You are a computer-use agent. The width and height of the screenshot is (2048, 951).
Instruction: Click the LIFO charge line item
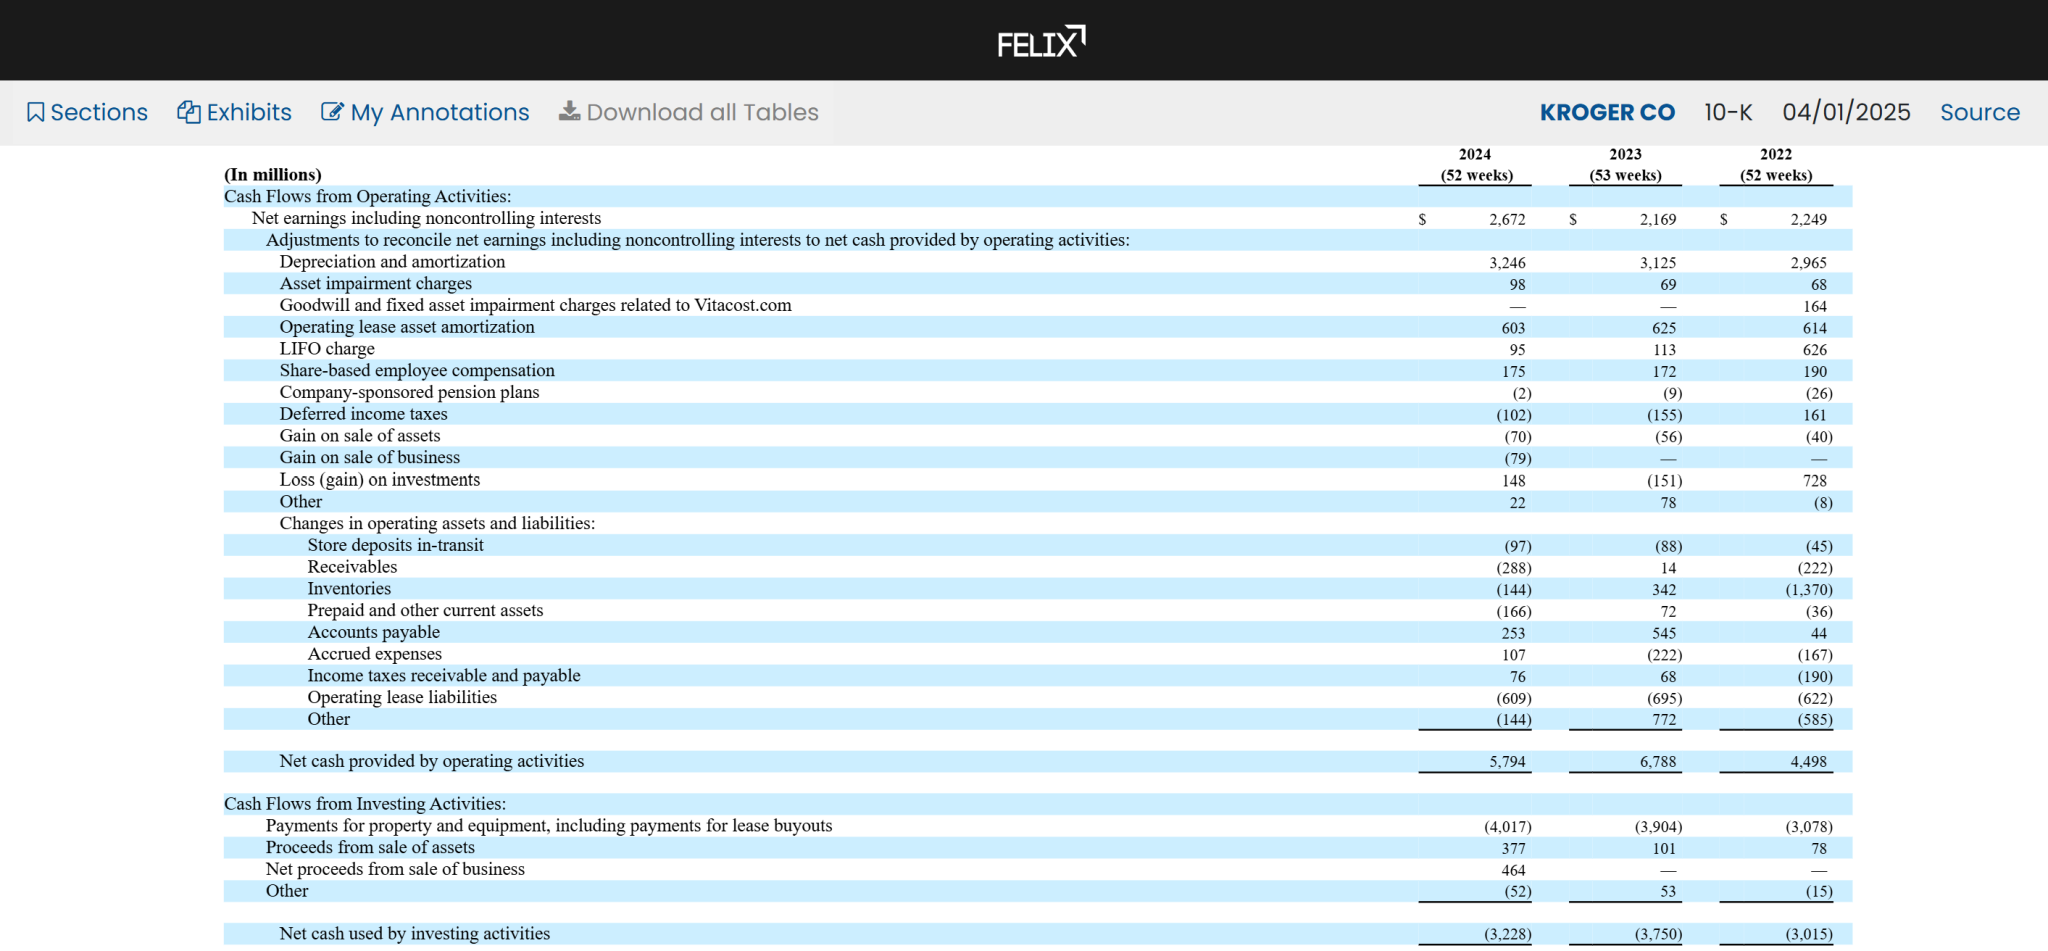coord(327,349)
